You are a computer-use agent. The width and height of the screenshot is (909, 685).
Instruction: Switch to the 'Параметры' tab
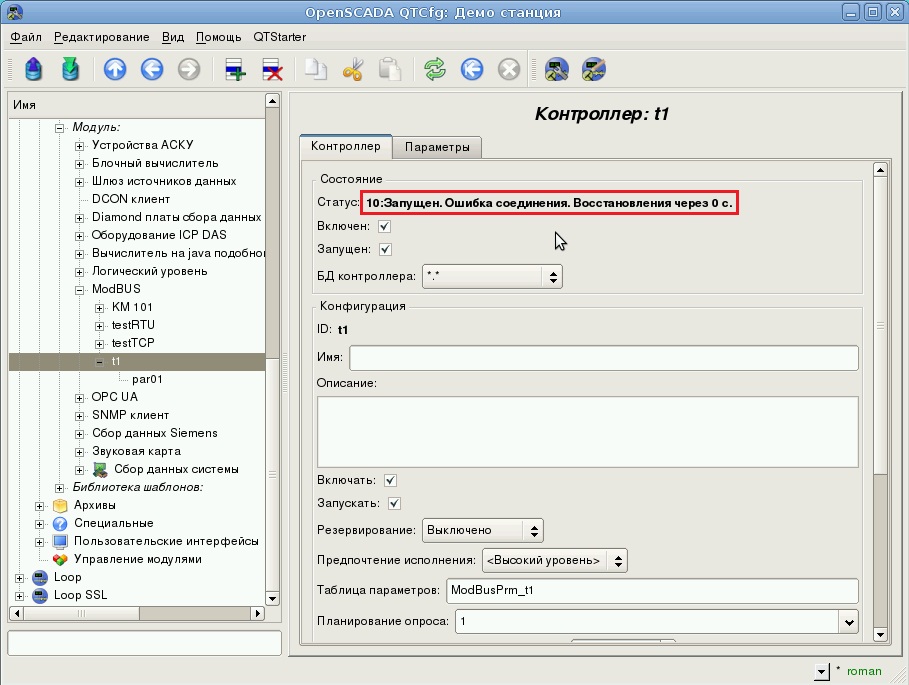tap(437, 147)
